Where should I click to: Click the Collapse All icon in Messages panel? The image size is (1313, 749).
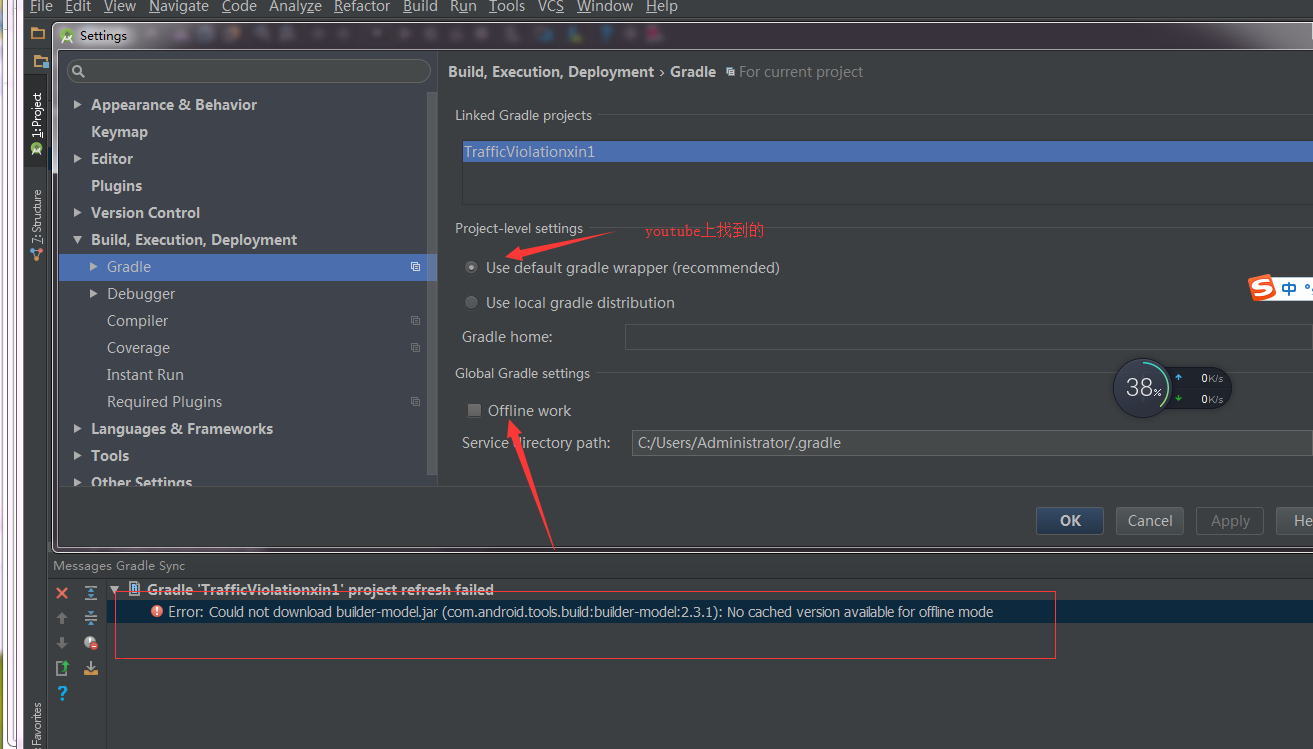pos(91,618)
